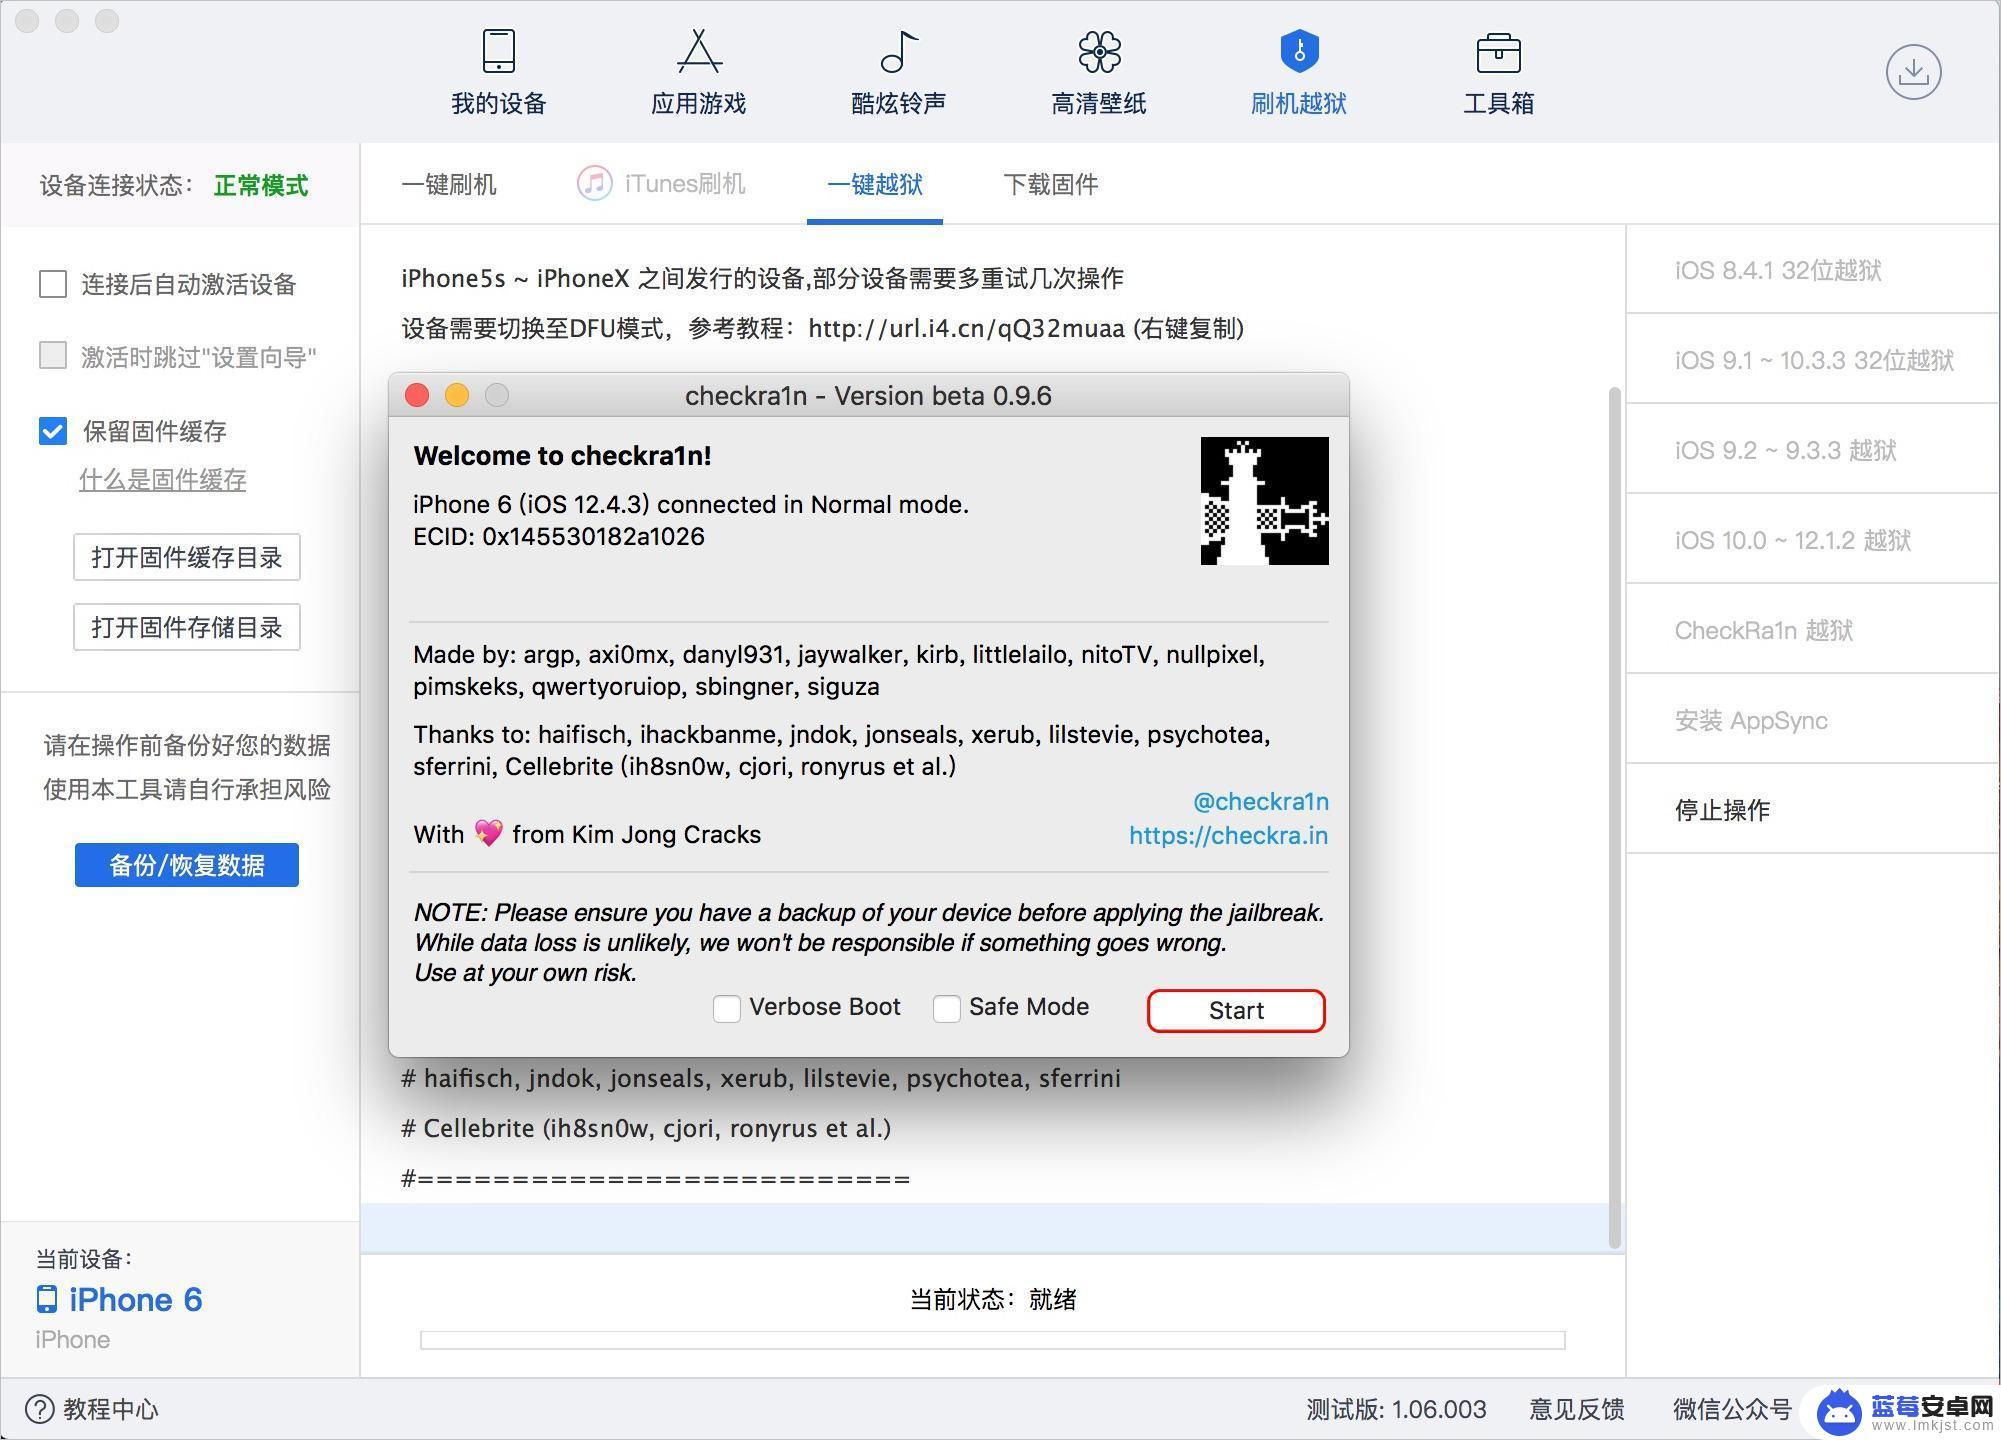Image resolution: width=2001 pixels, height=1440 pixels.
Task: Select iOS 9.1 ~ 10.3.3 32位越狱 option
Action: point(1813,360)
